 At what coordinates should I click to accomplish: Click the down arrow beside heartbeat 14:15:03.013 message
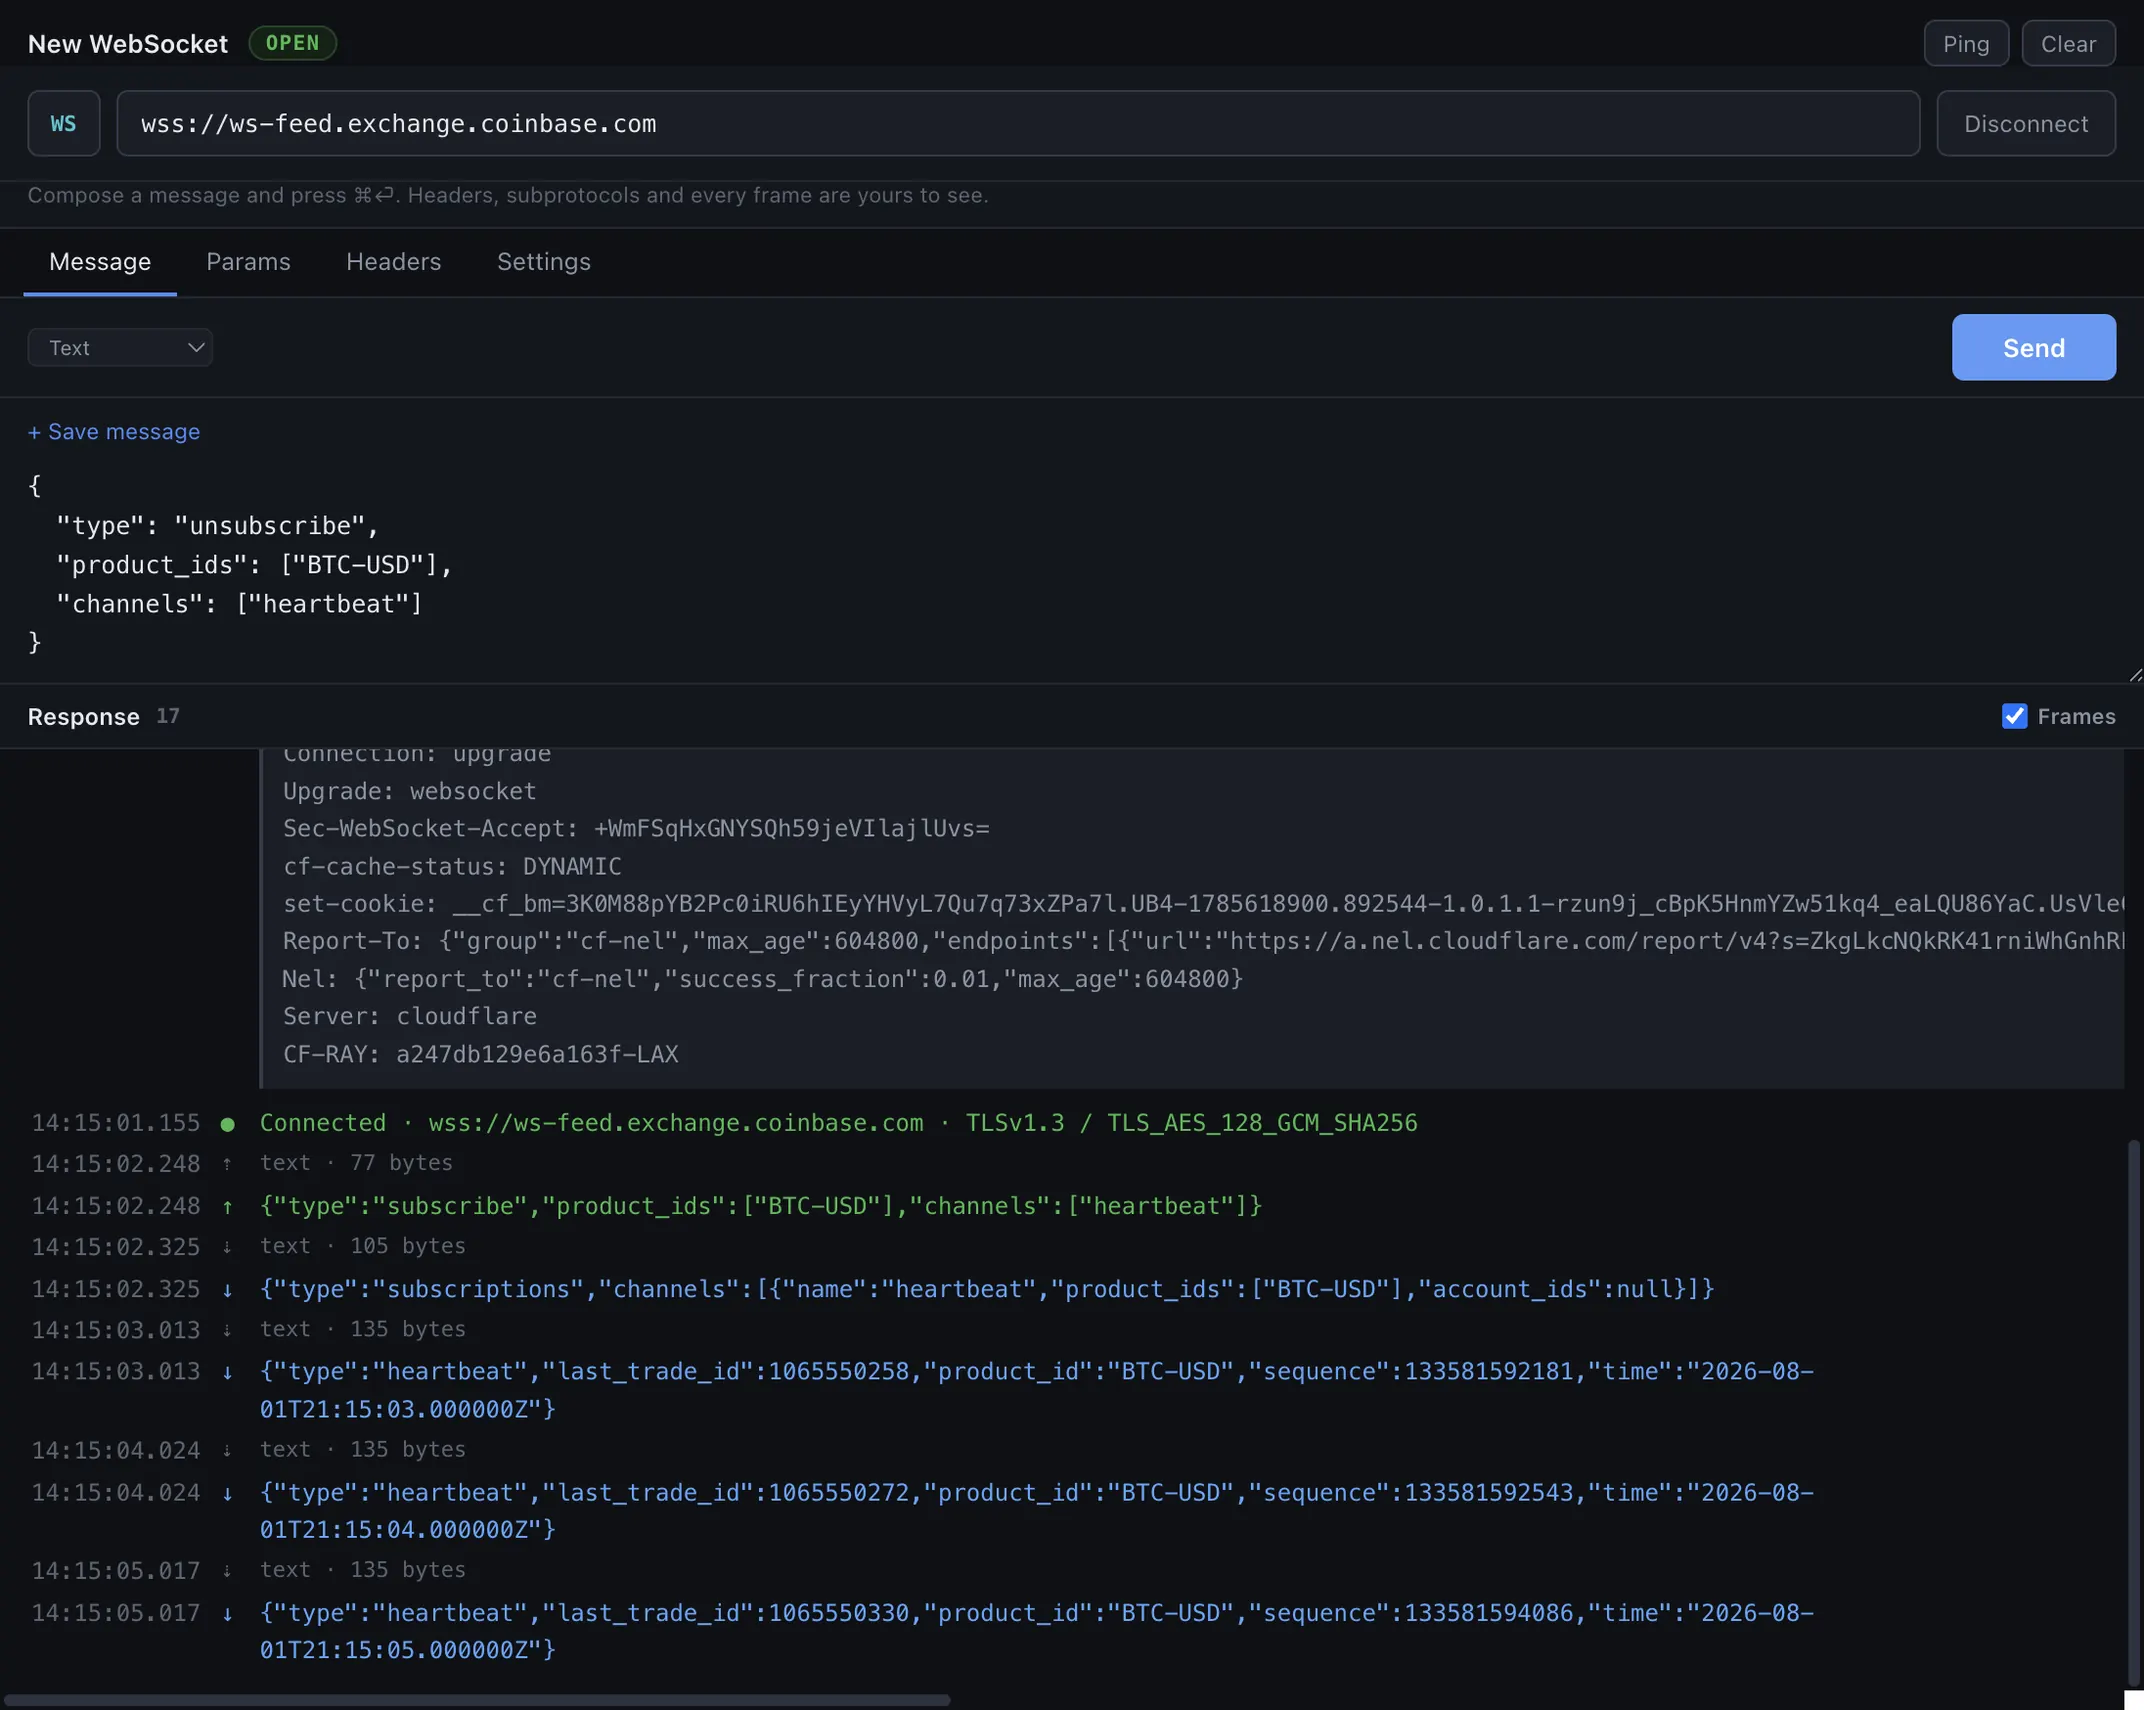228,1372
